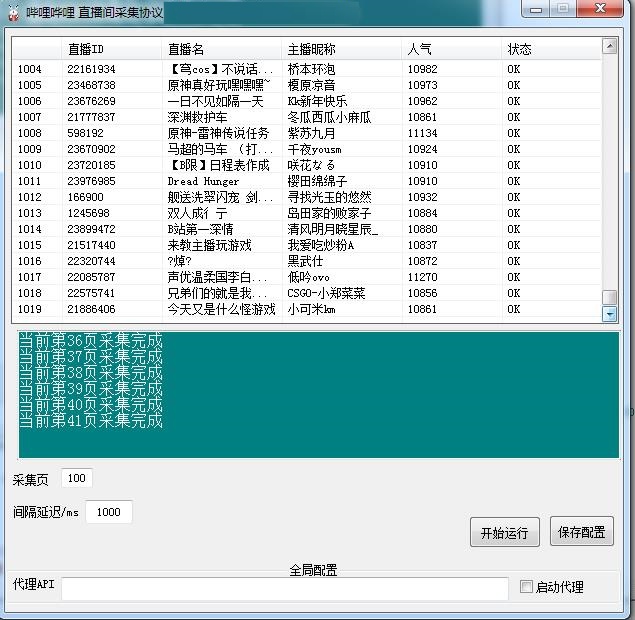Click the log line 当前第41页采集完成
The height and width of the screenshot is (620, 635).
[x=91, y=421]
